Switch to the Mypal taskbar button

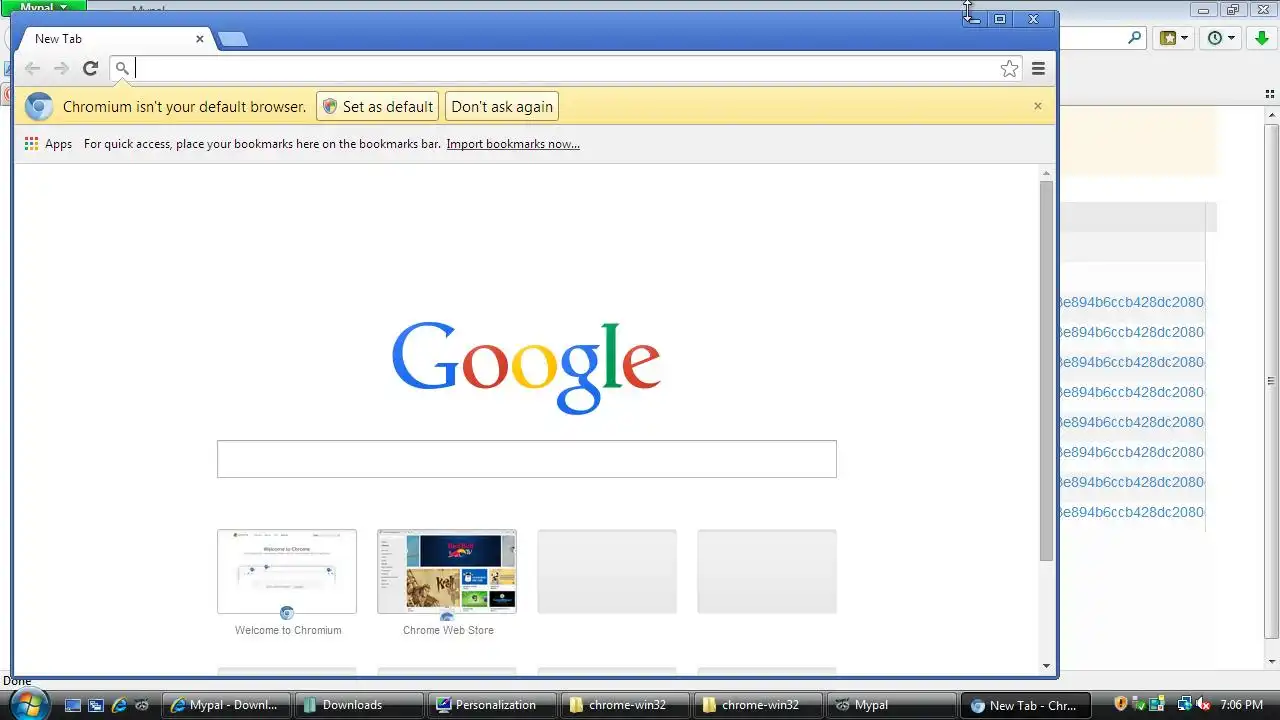click(x=892, y=705)
